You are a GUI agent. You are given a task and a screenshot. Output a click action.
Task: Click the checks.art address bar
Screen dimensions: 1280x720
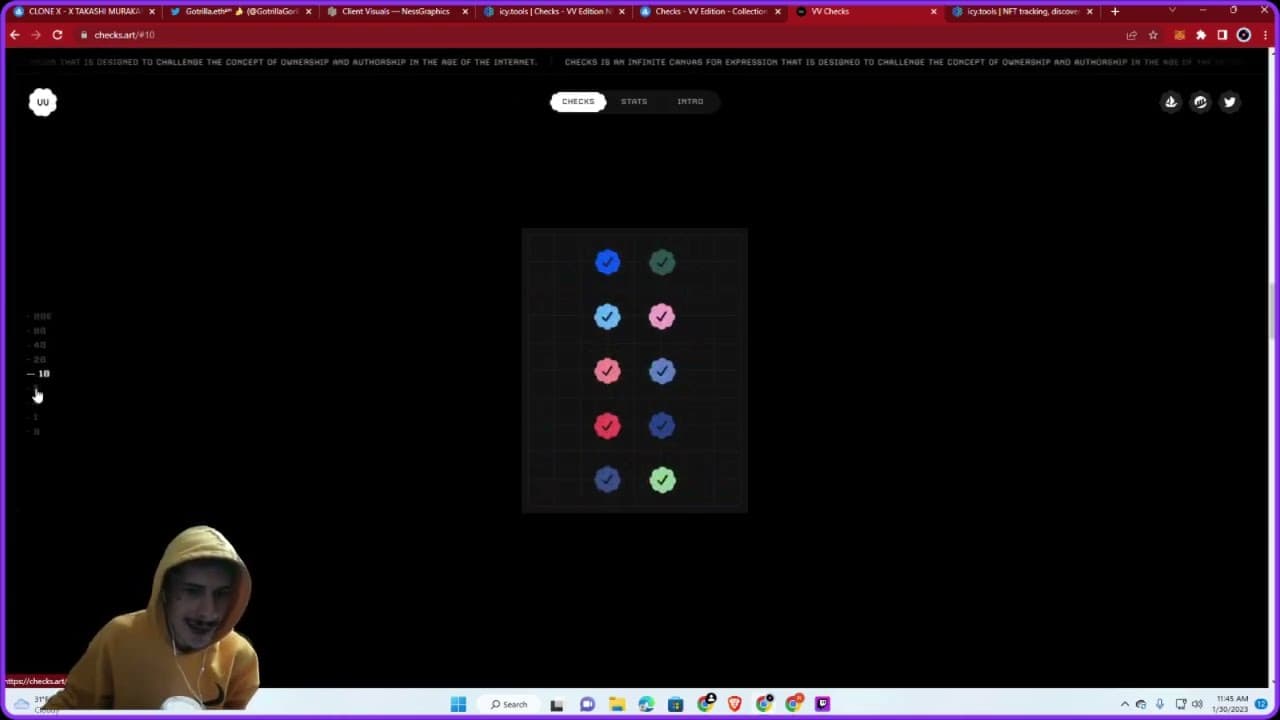pyautogui.click(x=600, y=34)
